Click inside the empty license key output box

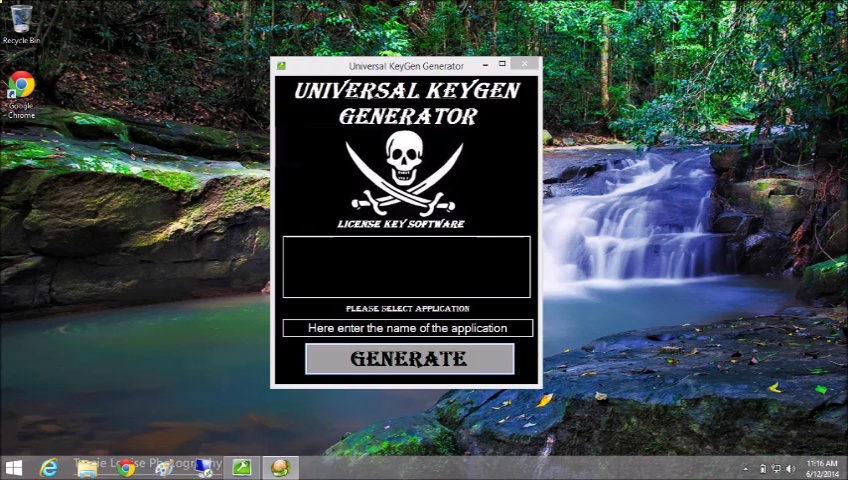point(406,267)
